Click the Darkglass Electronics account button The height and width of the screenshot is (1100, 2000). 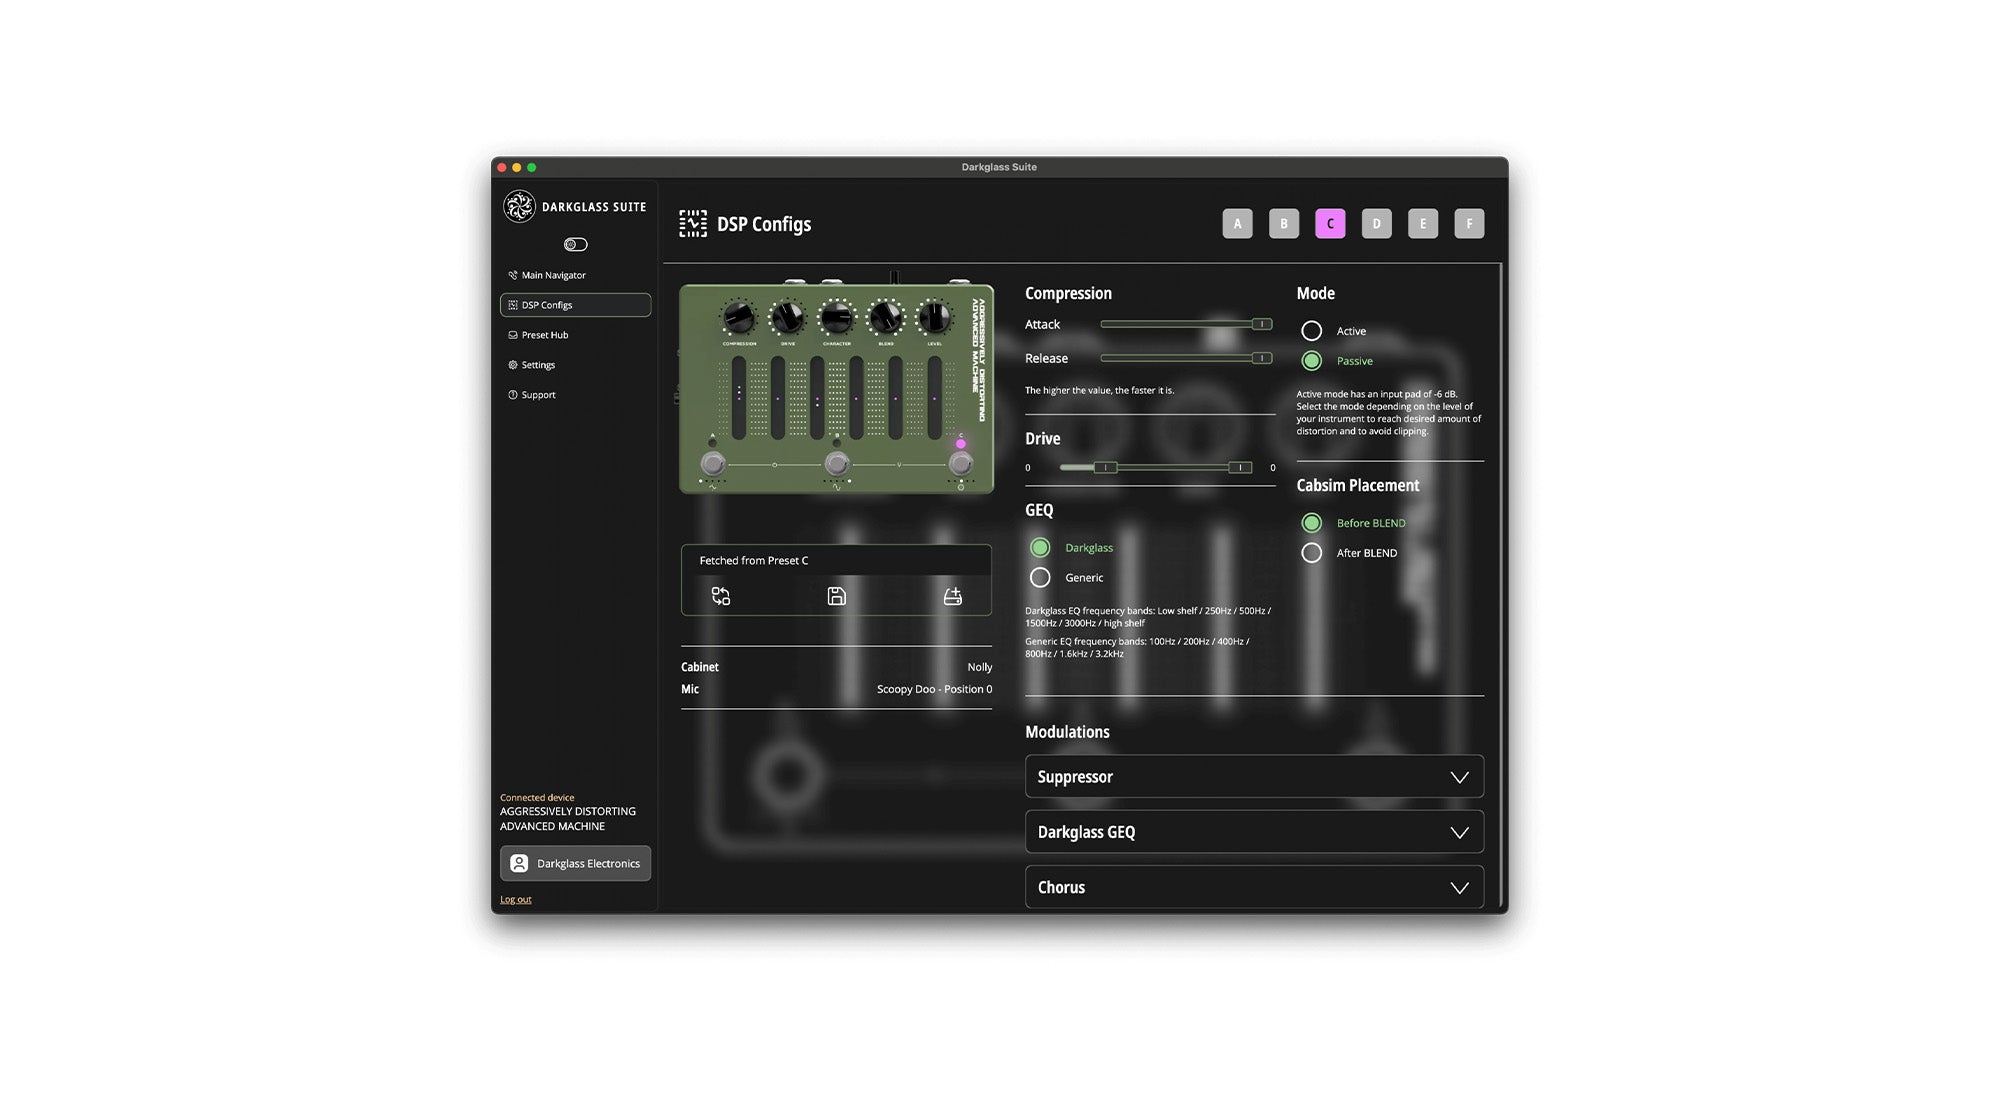tap(575, 864)
